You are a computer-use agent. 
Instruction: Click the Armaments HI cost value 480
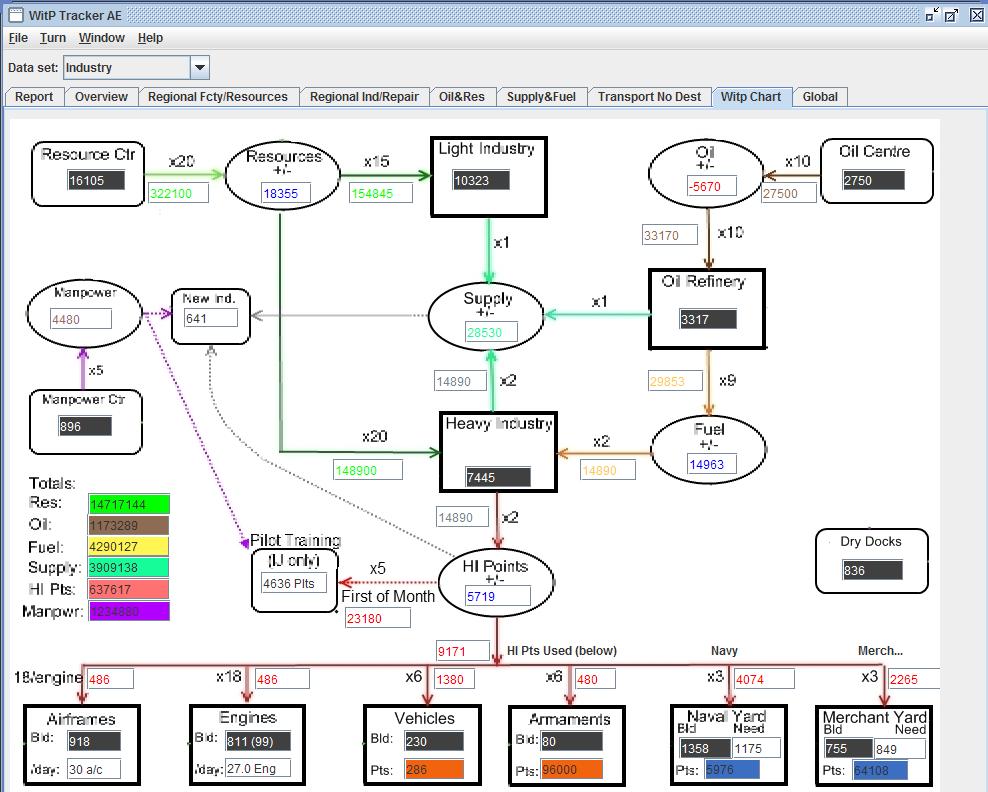click(x=595, y=679)
